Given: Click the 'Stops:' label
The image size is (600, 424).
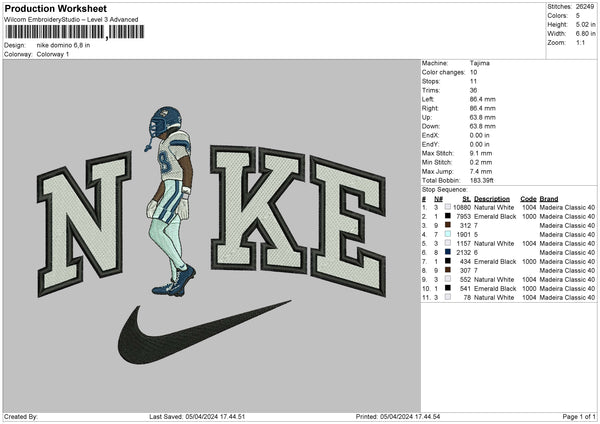Looking at the screenshot, I should point(431,81).
